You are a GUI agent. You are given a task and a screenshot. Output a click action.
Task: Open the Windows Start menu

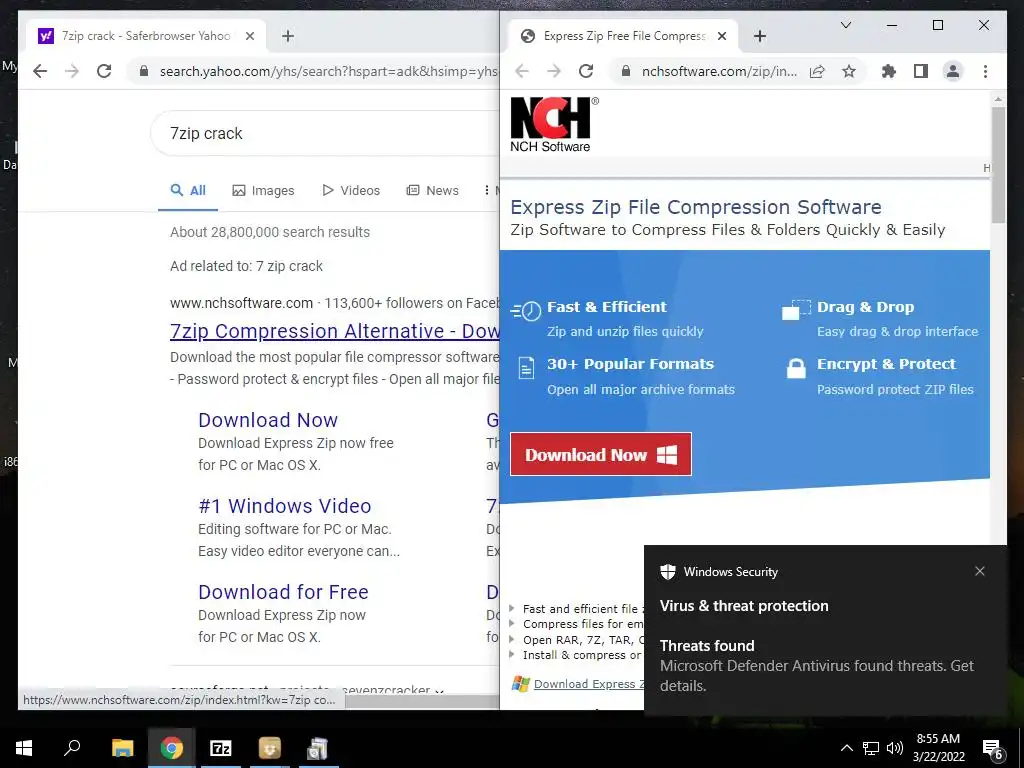pos(24,748)
